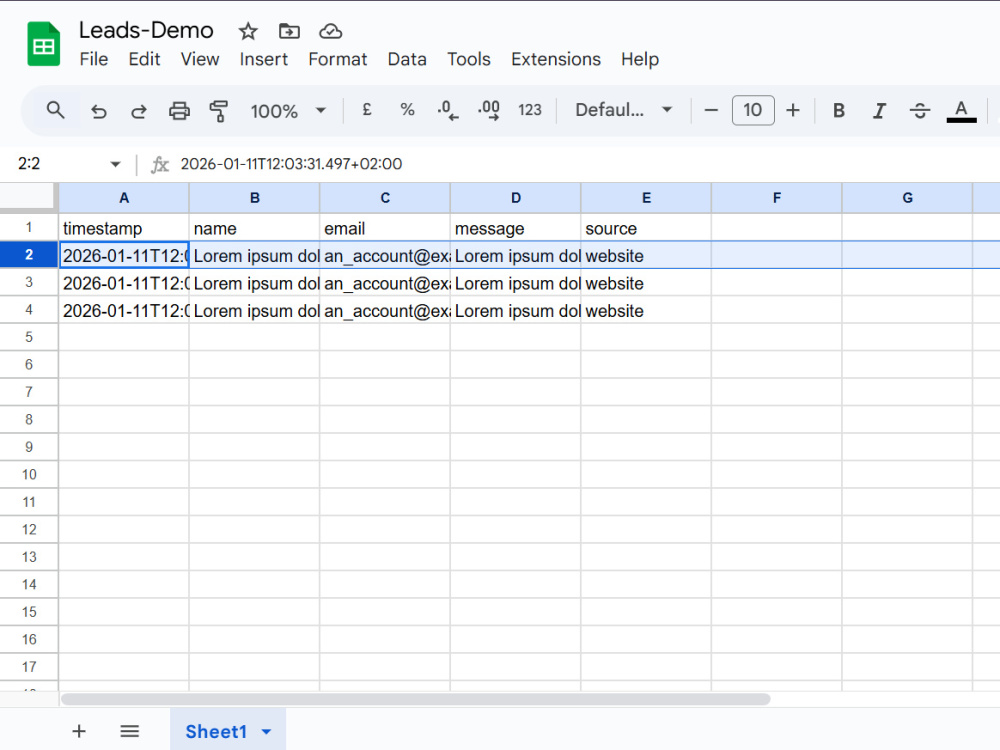Select column A header
The height and width of the screenshot is (750, 1000).
tap(124, 198)
